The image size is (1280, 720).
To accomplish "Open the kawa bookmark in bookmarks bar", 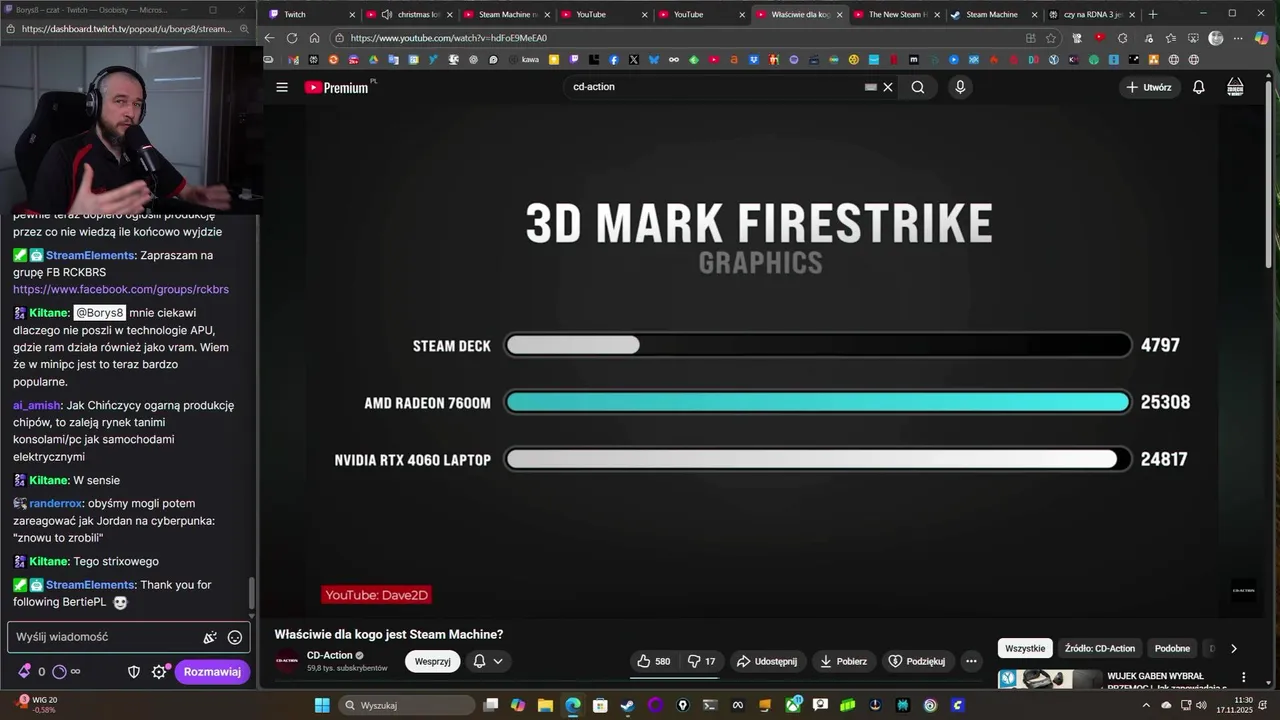I will coord(523,60).
